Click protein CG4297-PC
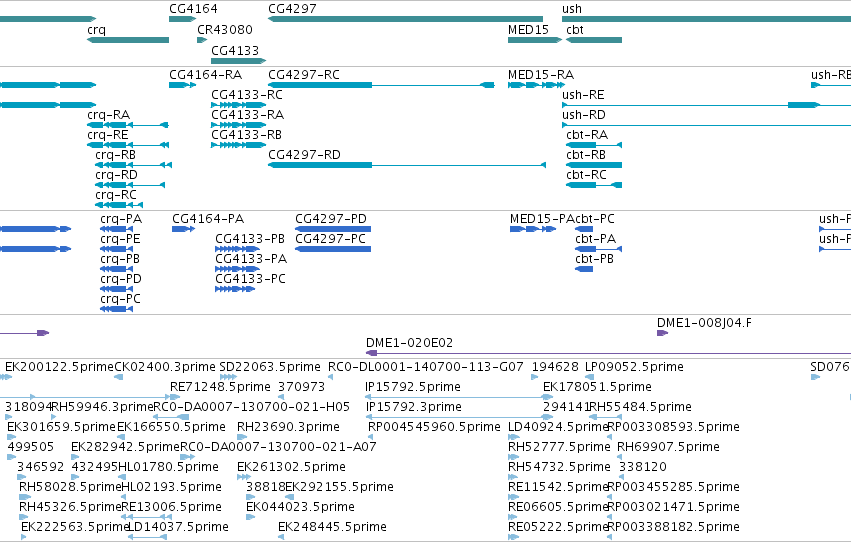This screenshot has width=851, height=542. [x=331, y=239]
